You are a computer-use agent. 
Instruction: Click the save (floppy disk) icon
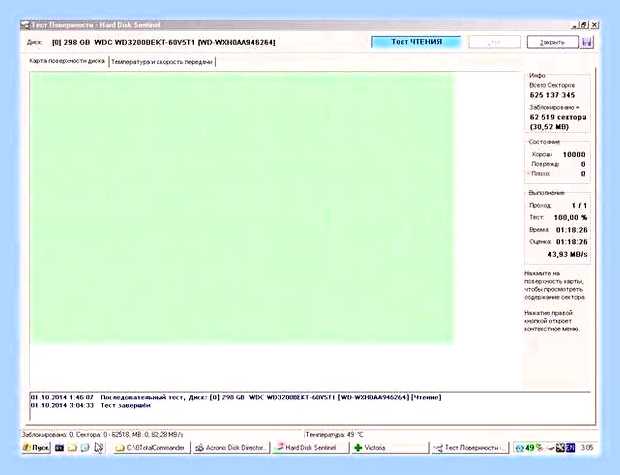pos(587,42)
